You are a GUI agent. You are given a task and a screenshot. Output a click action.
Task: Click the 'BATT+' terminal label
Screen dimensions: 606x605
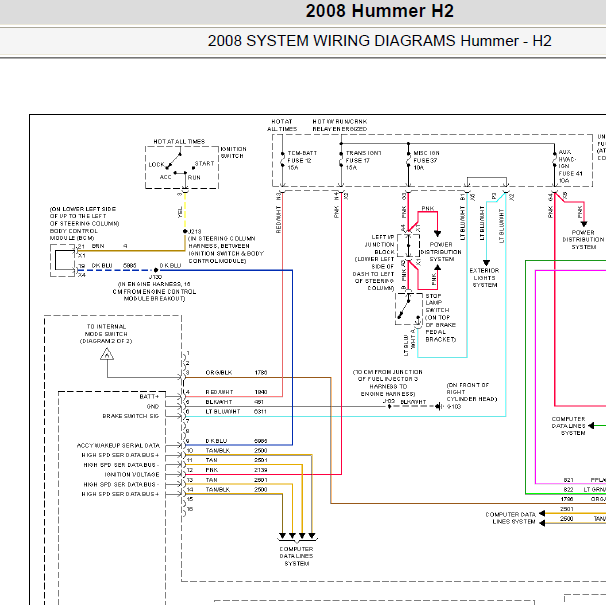[x=149, y=397]
